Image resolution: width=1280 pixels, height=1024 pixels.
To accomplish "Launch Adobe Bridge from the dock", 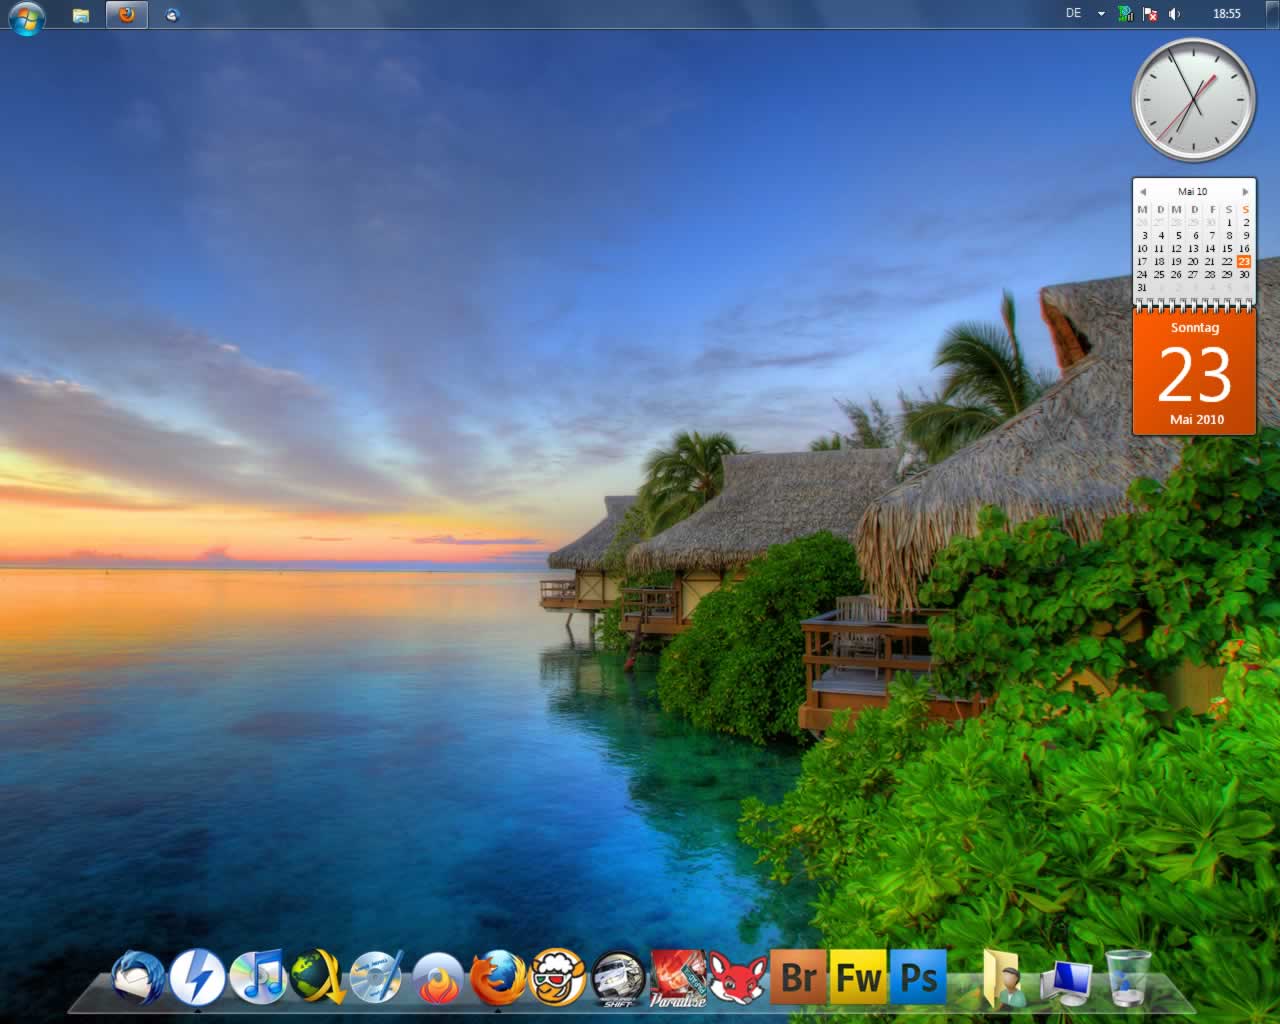I will [x=798, y=977].
